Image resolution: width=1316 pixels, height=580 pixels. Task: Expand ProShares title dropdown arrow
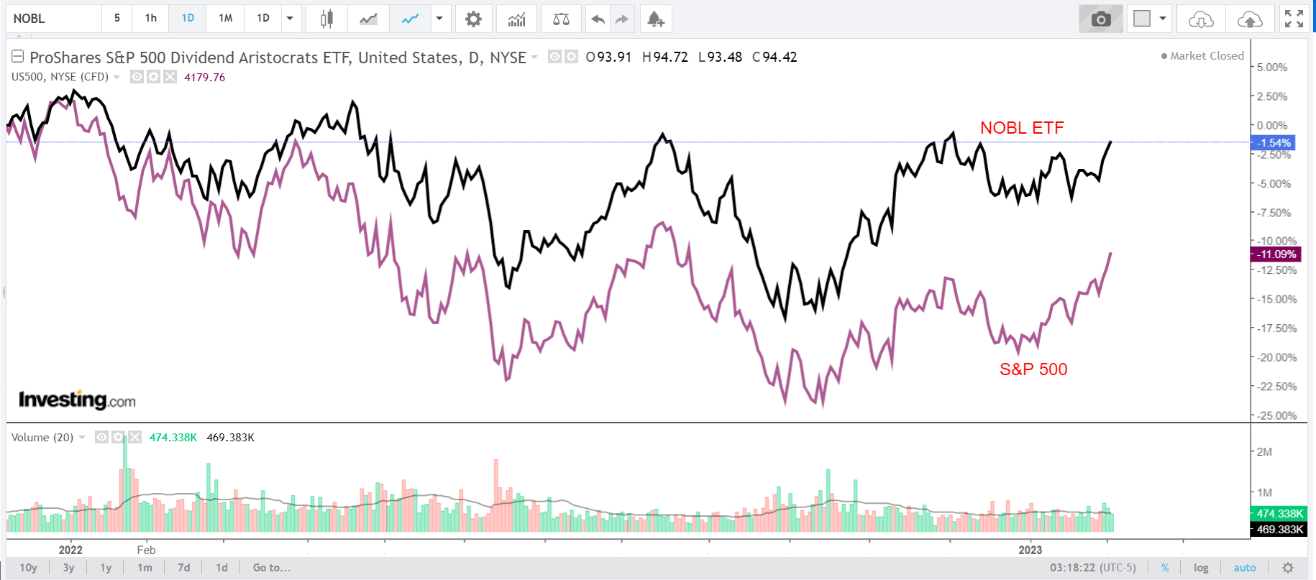click(534, 57)
